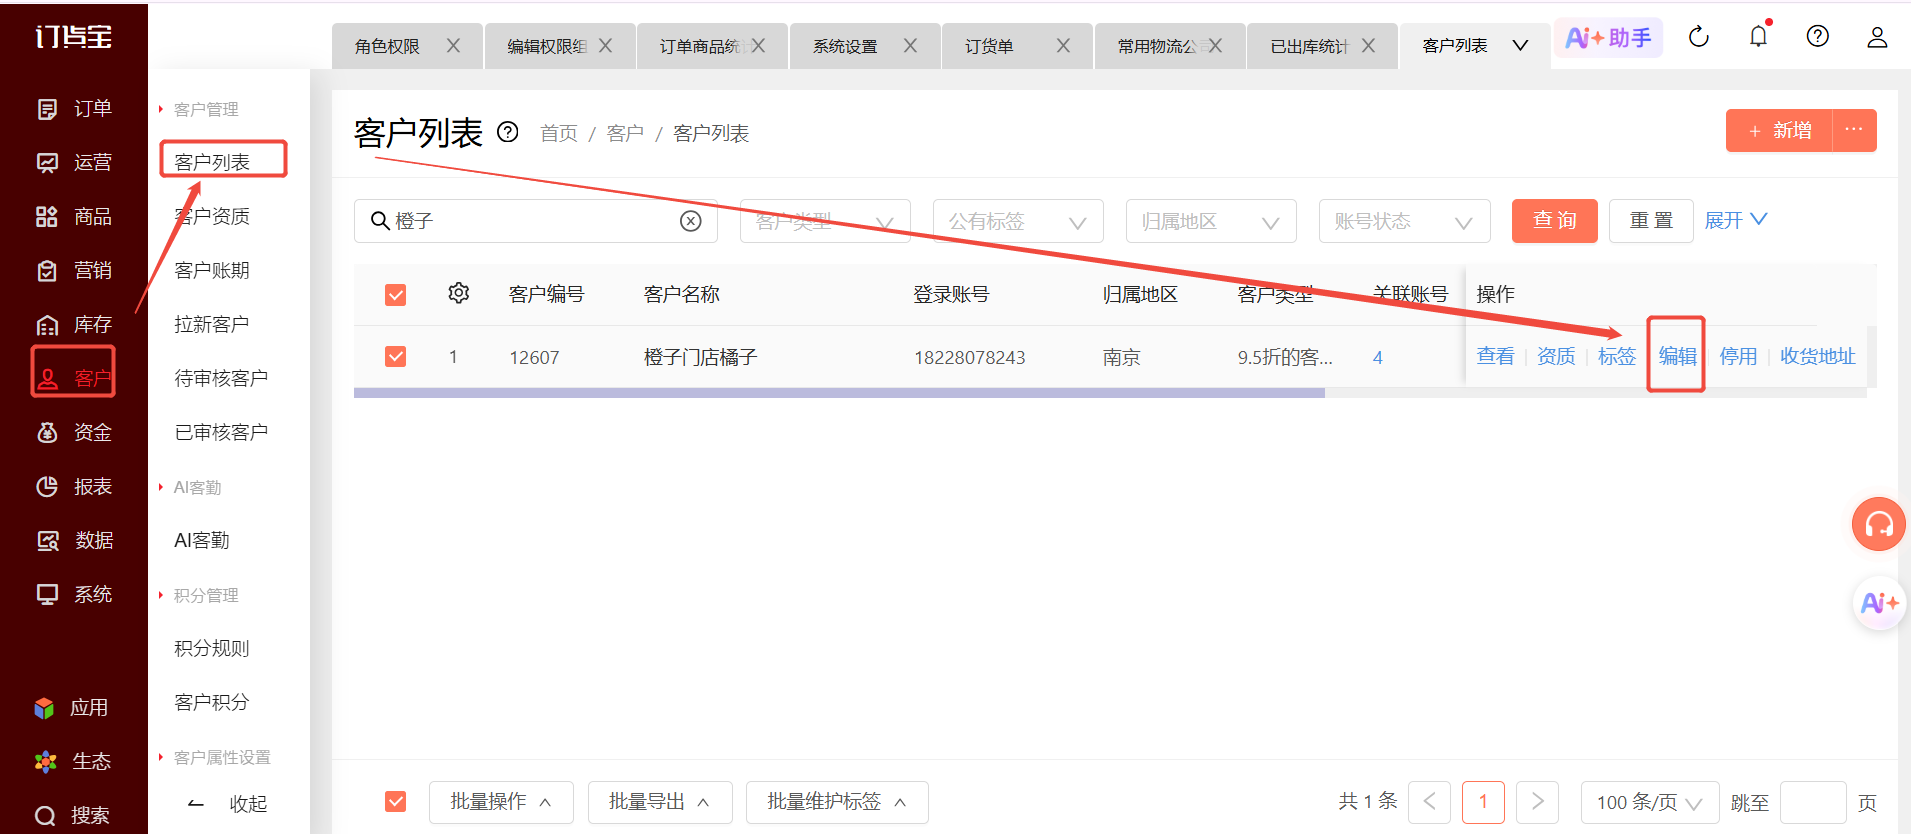Click the horizontal table scrollbar
Viewport: 1911px width, 834px height.
(839, 393)
